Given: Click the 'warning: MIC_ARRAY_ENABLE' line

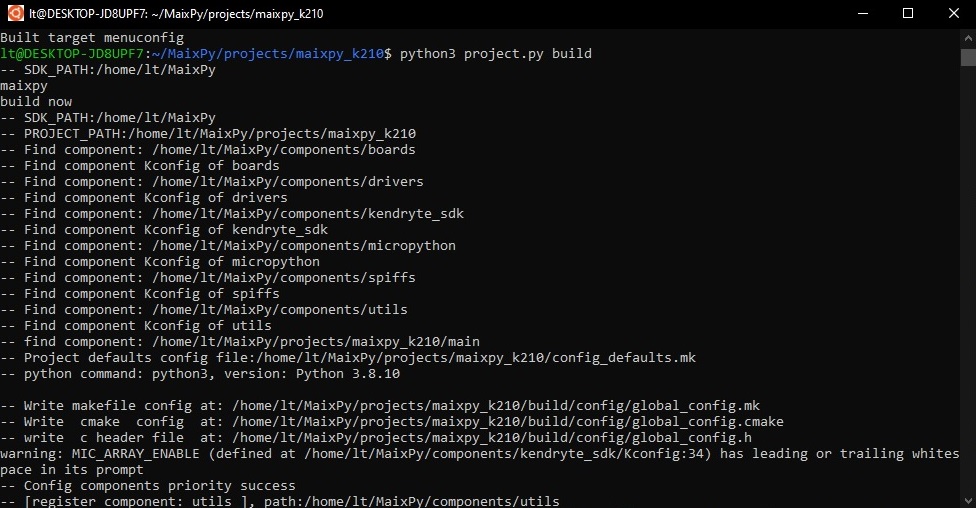Looking at the screenshot, I should point(480,454).
